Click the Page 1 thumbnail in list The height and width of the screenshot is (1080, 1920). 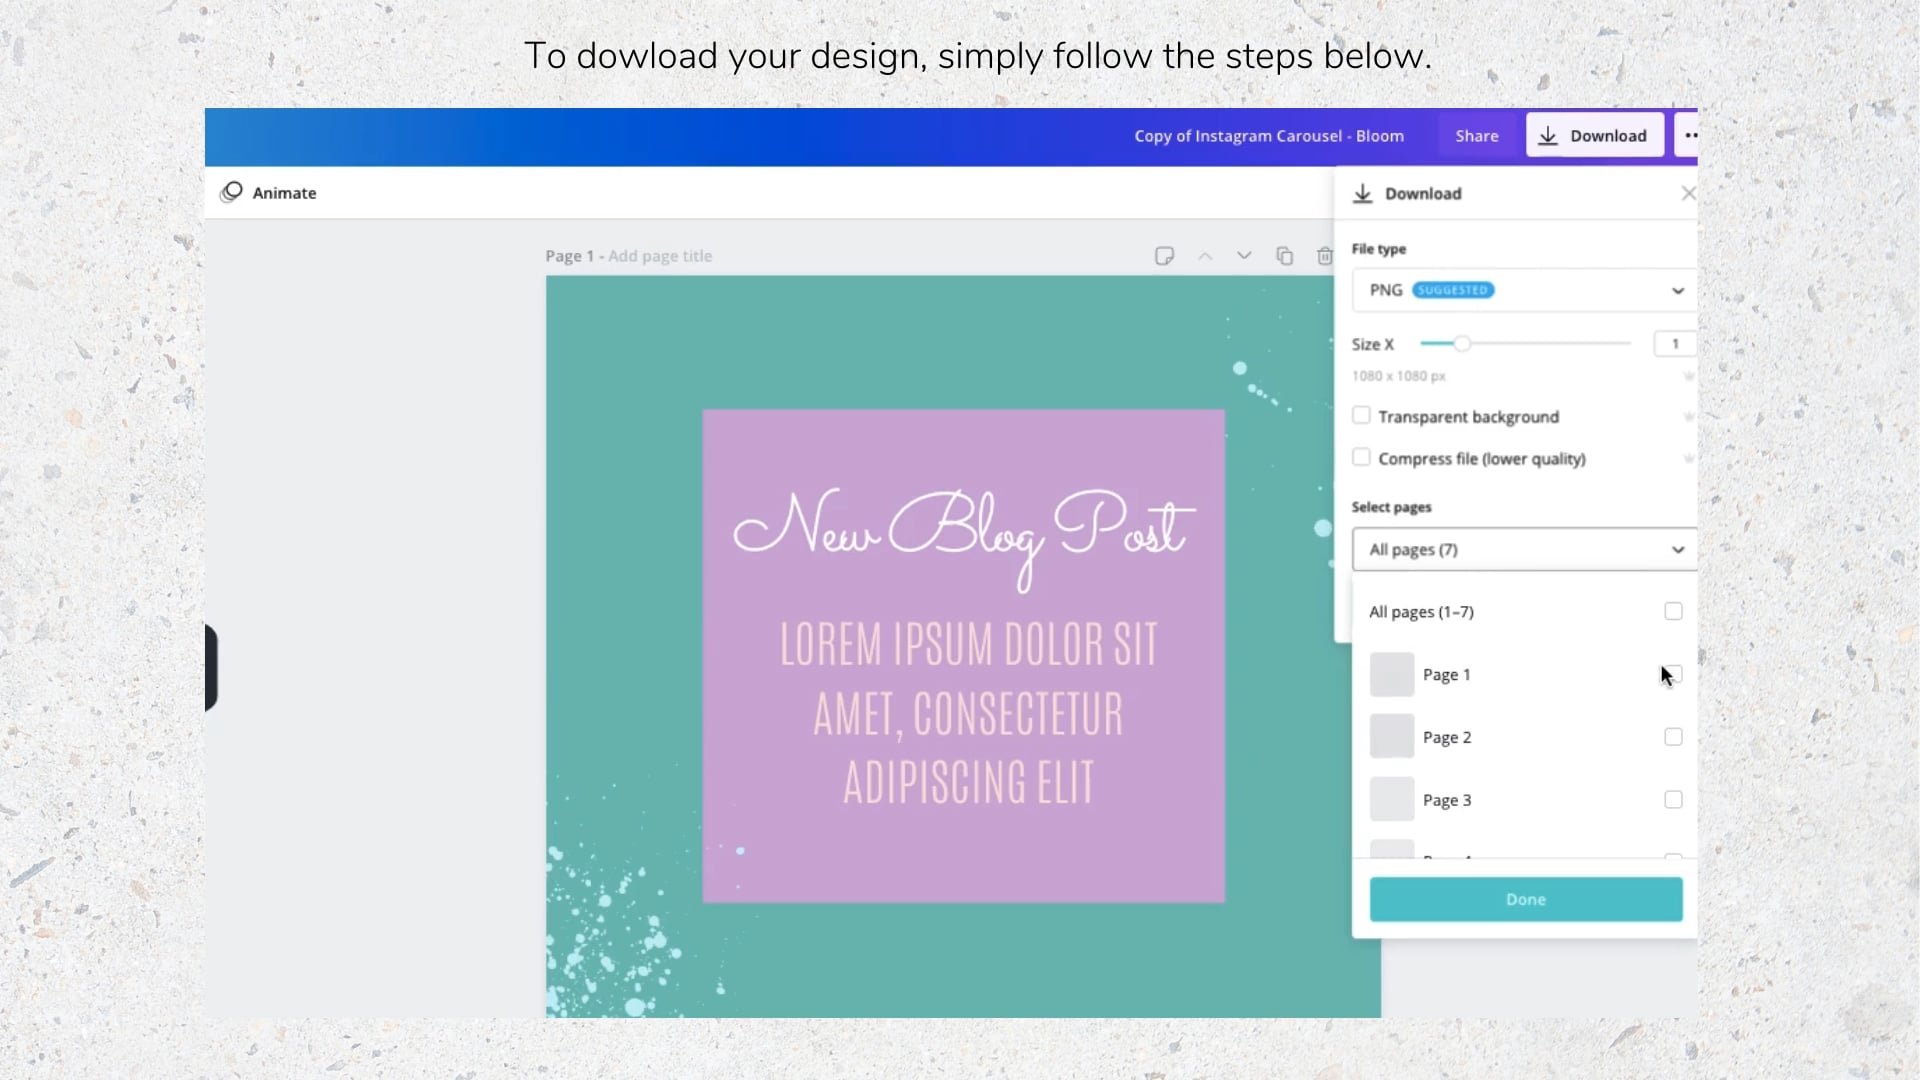pos(1392,674)
